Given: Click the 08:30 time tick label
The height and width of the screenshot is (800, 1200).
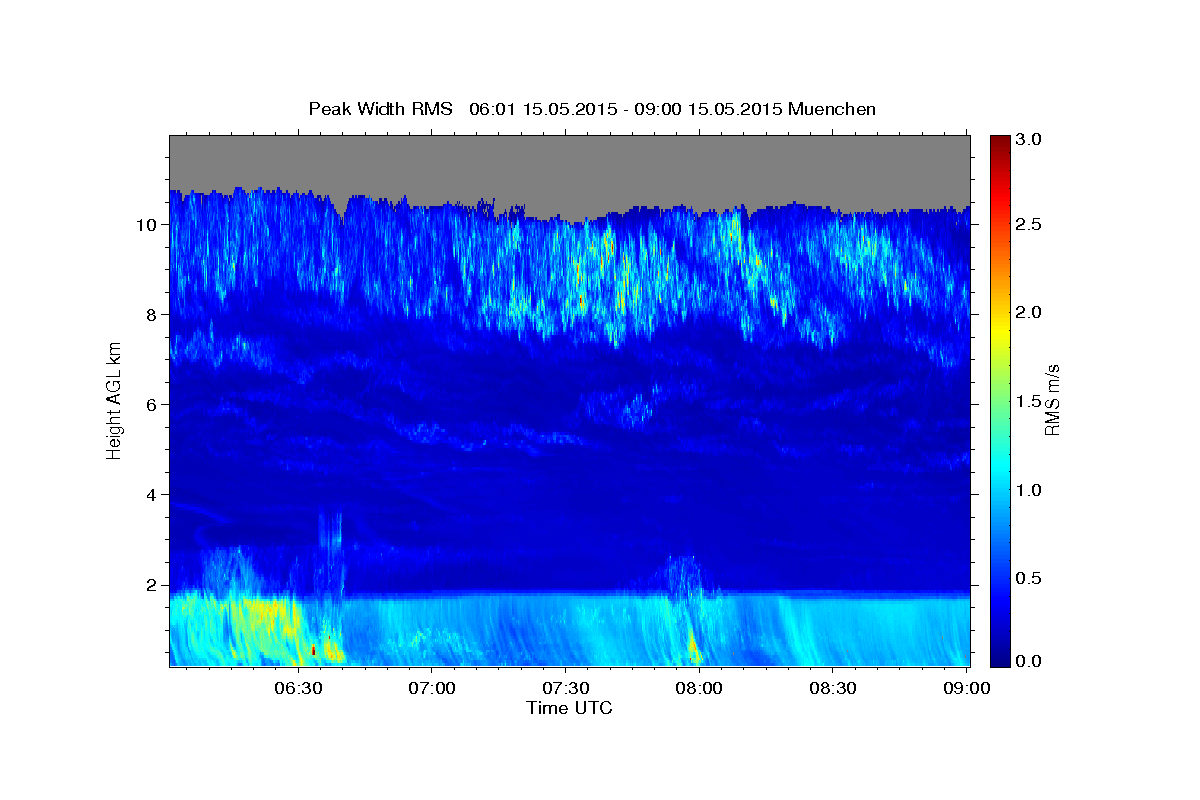Looking at the screenshot, I should tap(832, 688).
